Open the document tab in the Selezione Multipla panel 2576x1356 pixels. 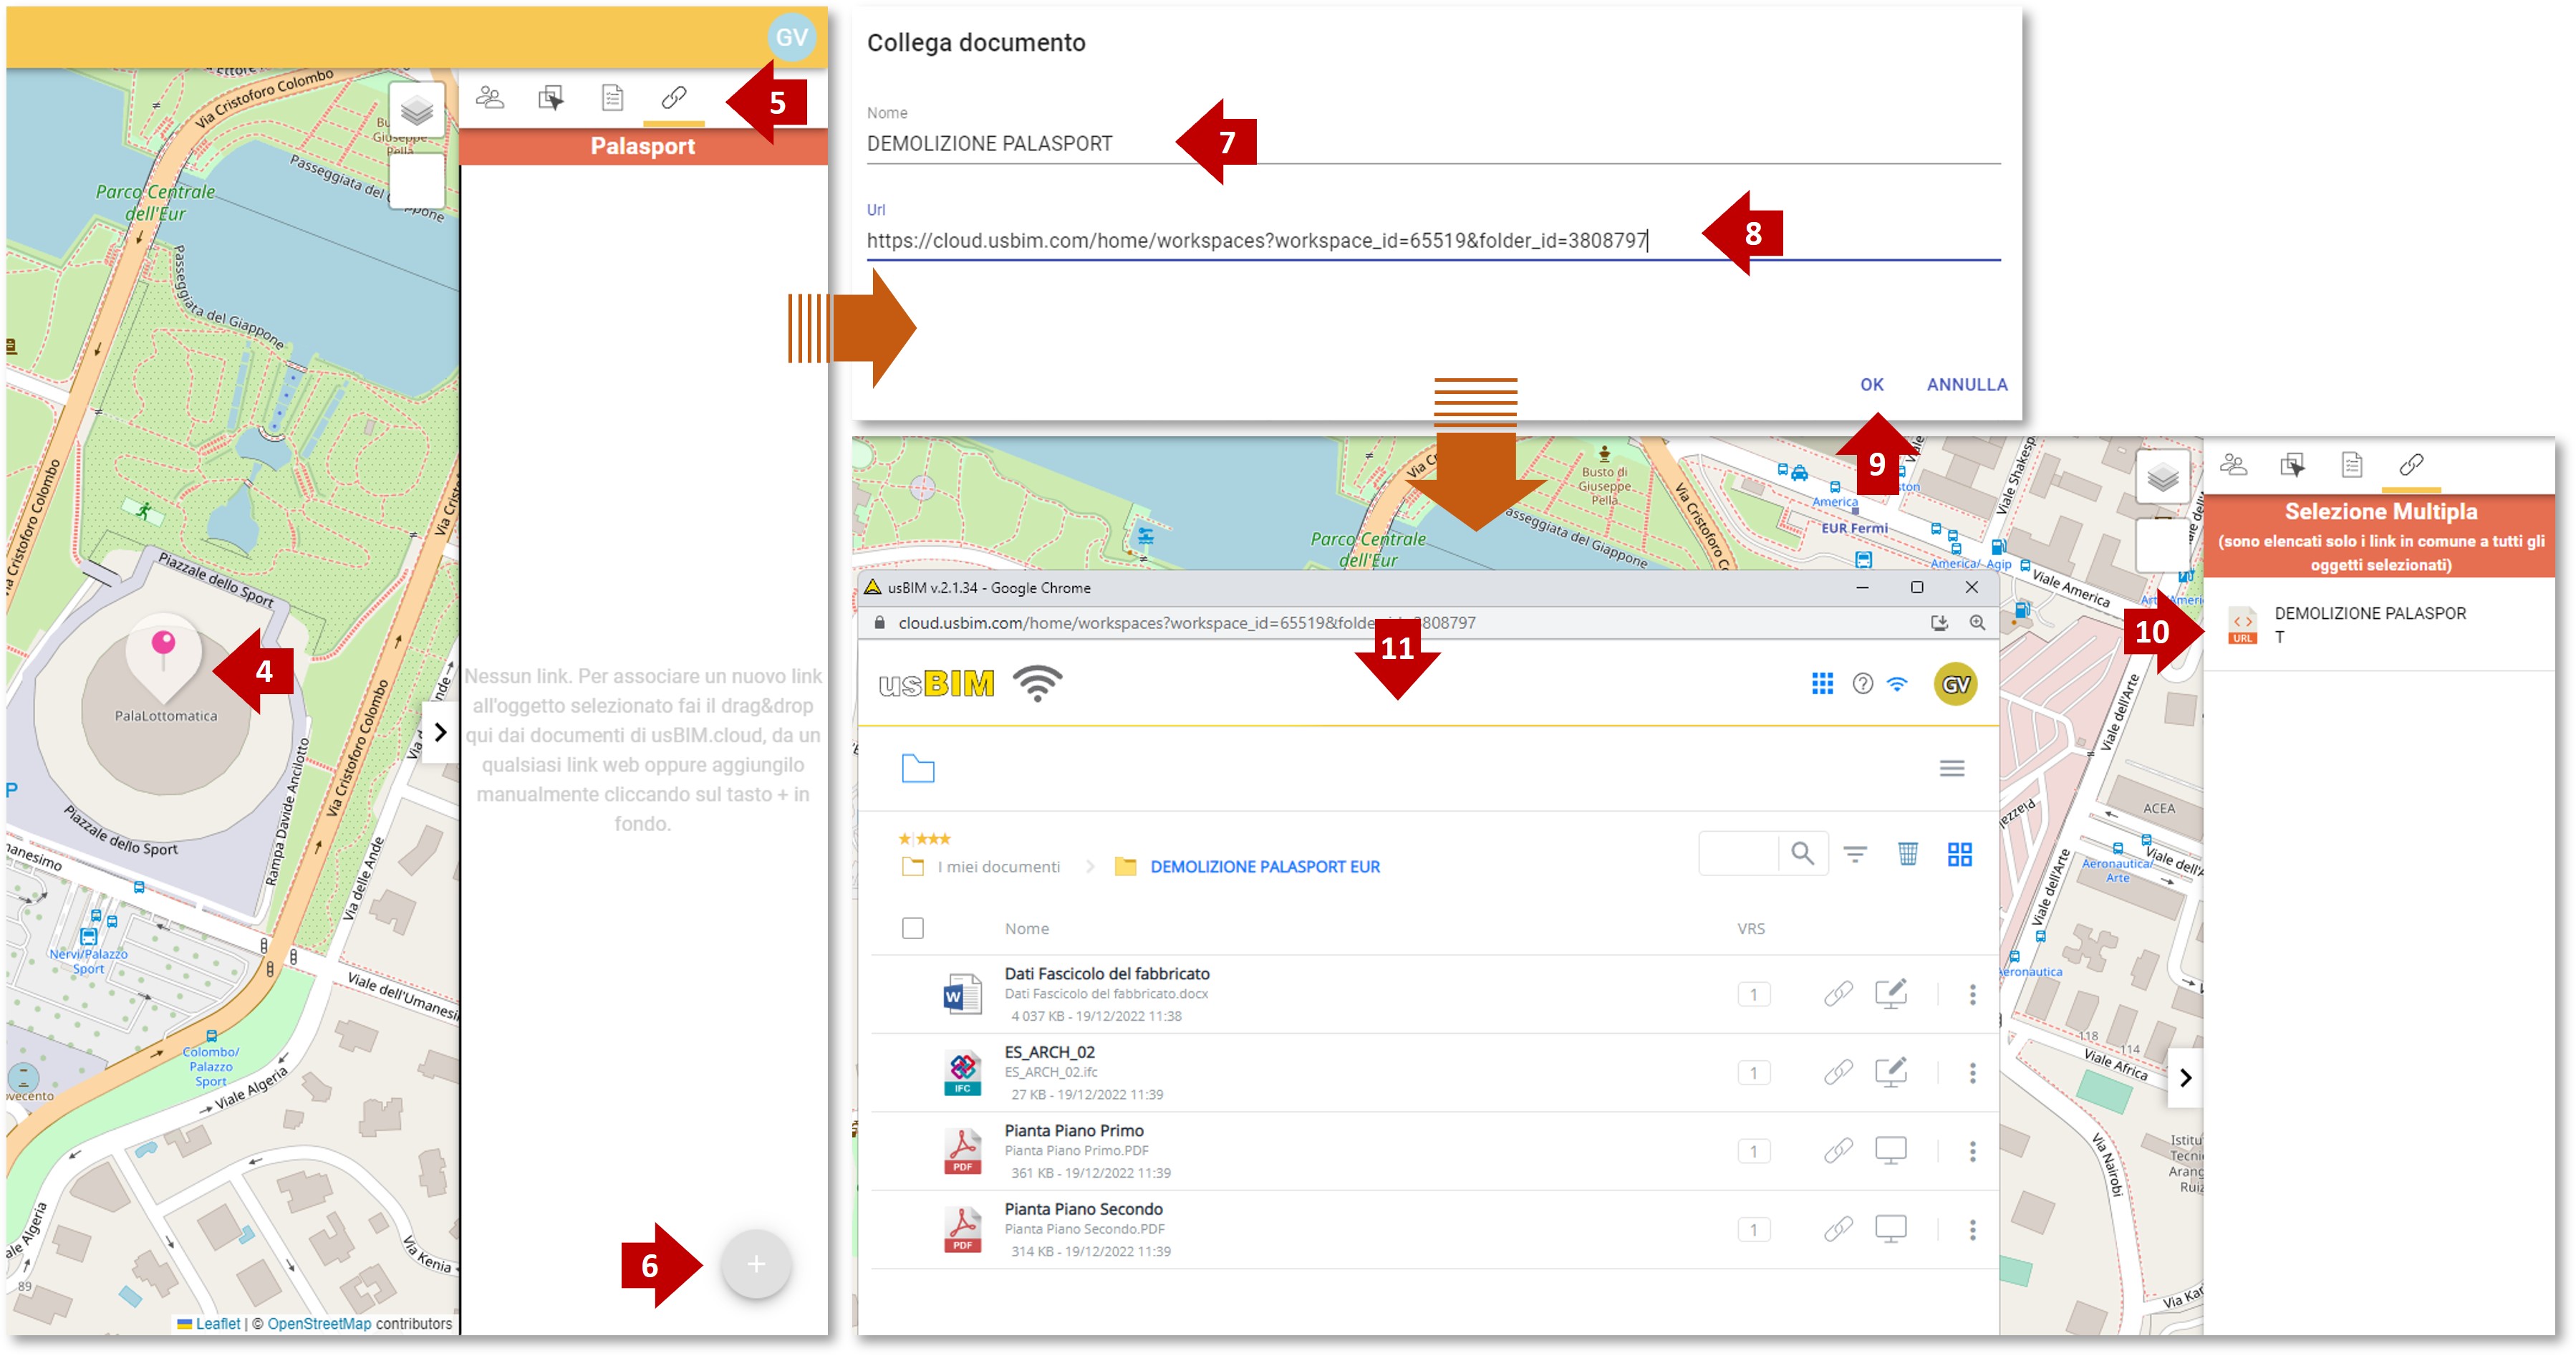tap(2352, 465)
